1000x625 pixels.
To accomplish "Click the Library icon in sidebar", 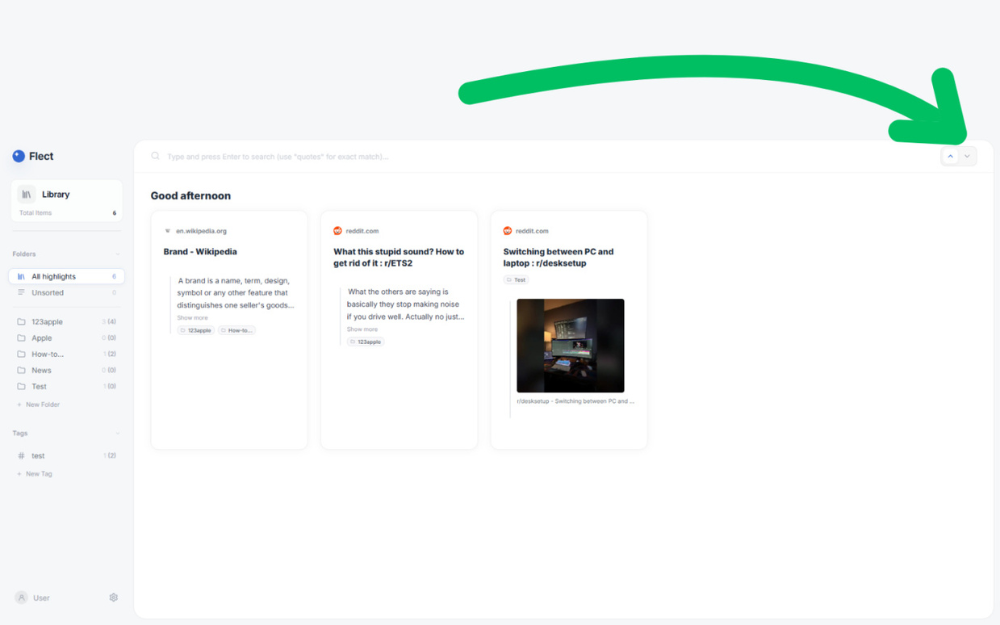I will click(x=26, y=195).
